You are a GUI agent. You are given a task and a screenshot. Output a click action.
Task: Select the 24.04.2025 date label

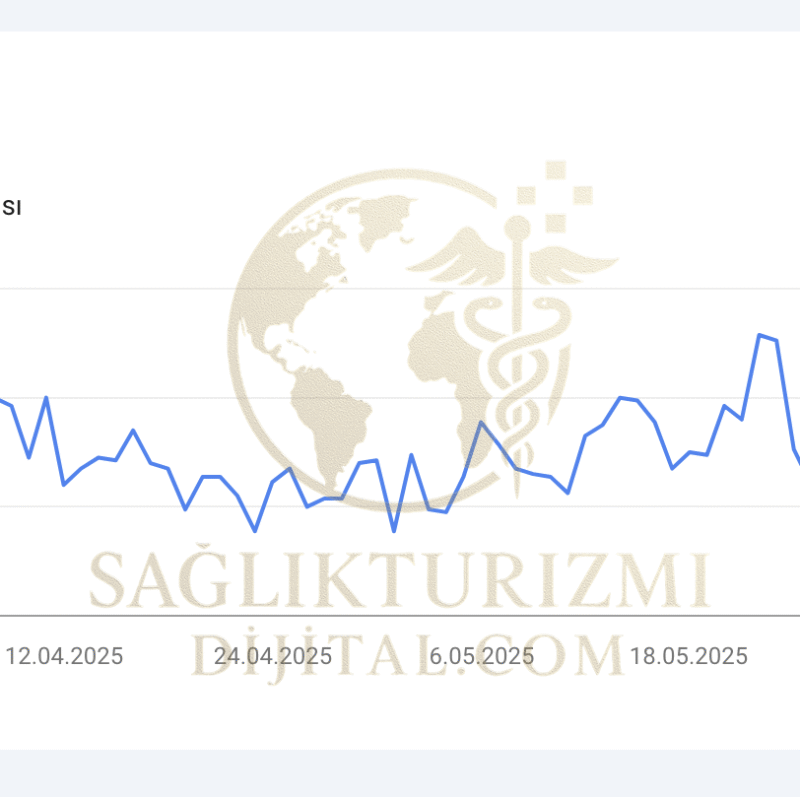tap(273, 657)
